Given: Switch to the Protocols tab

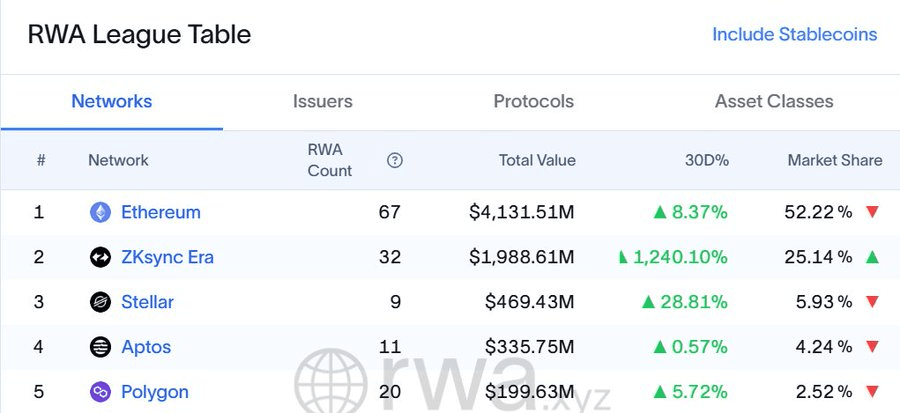Looking at the screenshot, I should pos(534,102).
